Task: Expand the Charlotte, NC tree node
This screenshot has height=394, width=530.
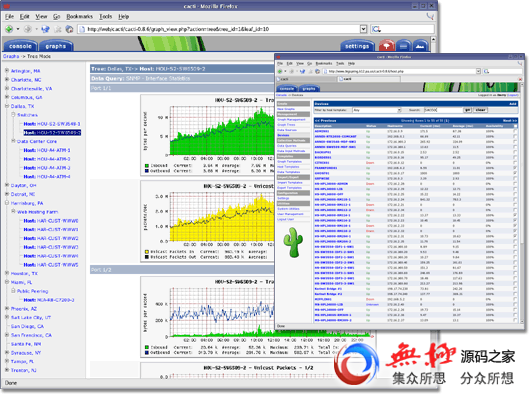Action: coord(7,79)
